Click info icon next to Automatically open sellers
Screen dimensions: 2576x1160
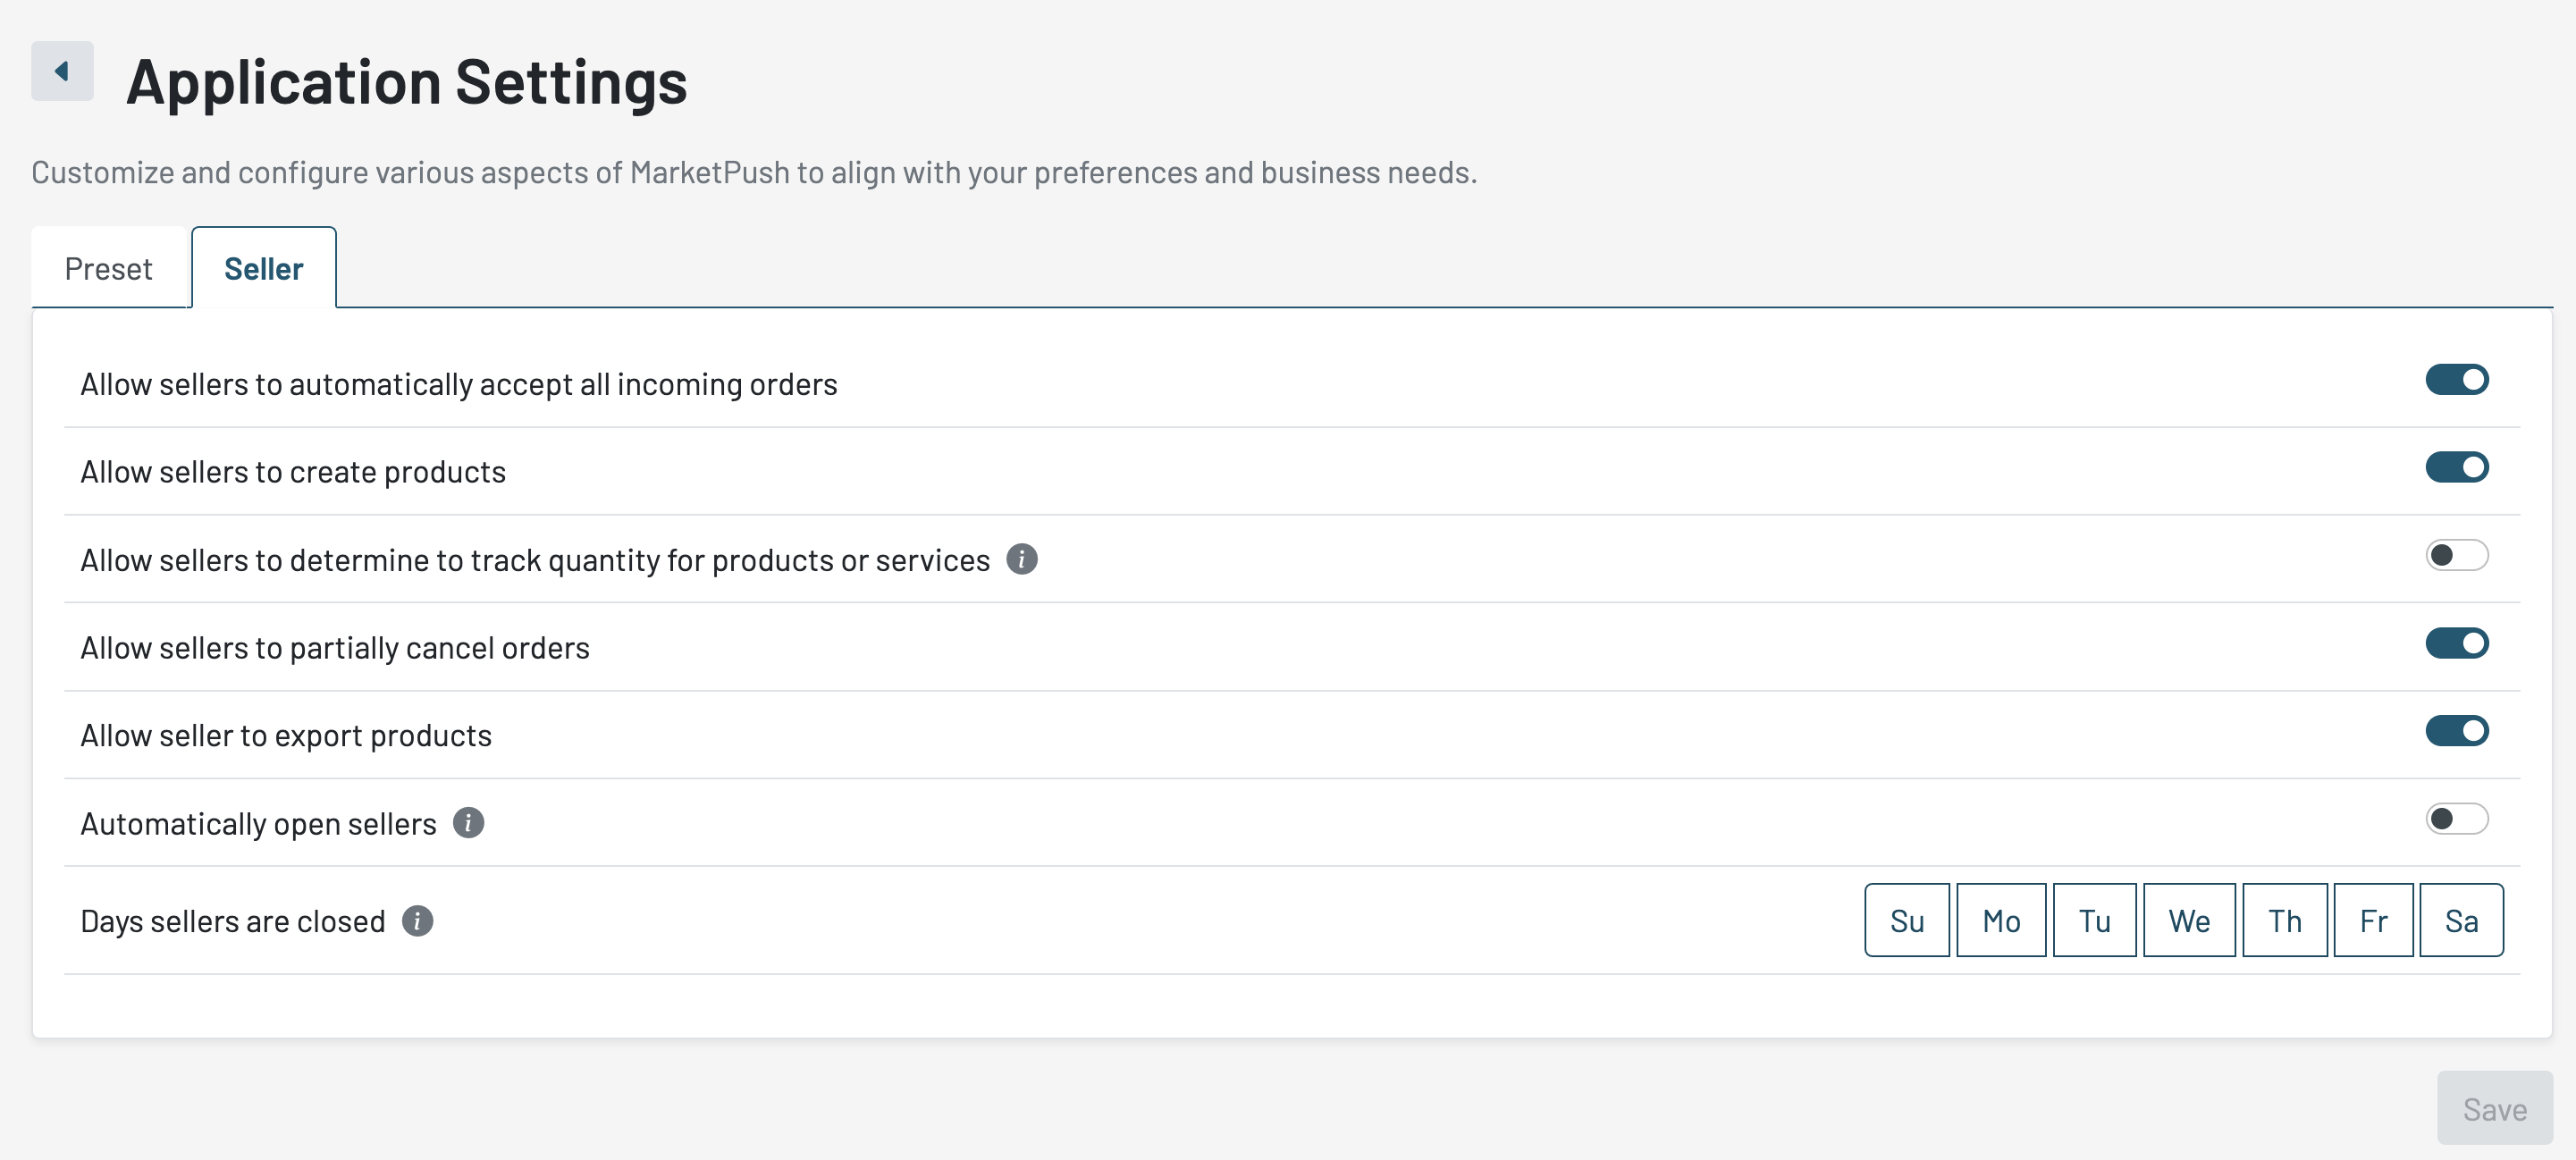468,823
